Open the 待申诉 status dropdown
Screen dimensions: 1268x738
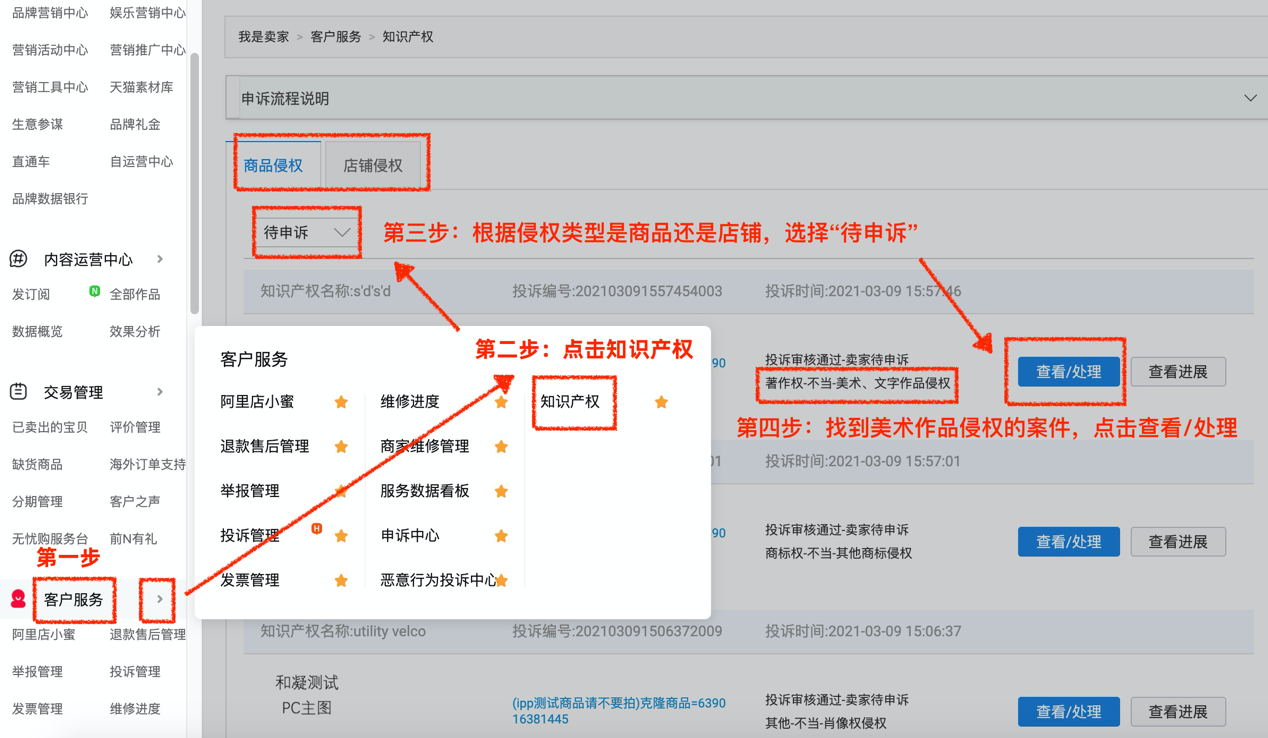click(x=306, y=232)
